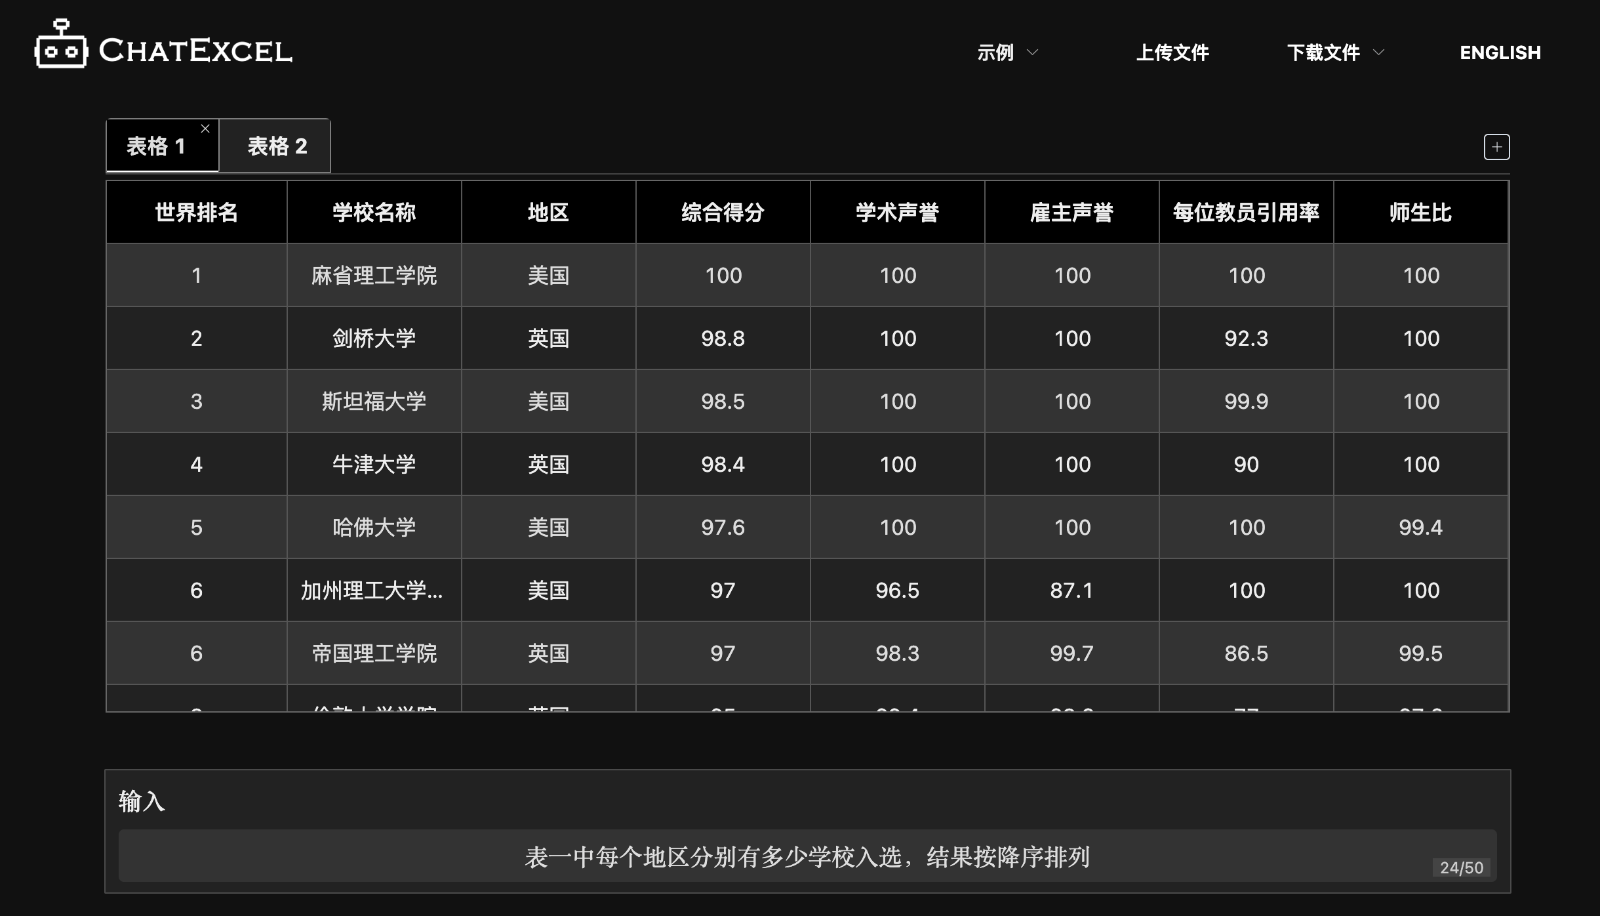Open the 下载文件 dropdown chevron
Viewport: 1600px width, 916px height.
[x=1380, y=52]
